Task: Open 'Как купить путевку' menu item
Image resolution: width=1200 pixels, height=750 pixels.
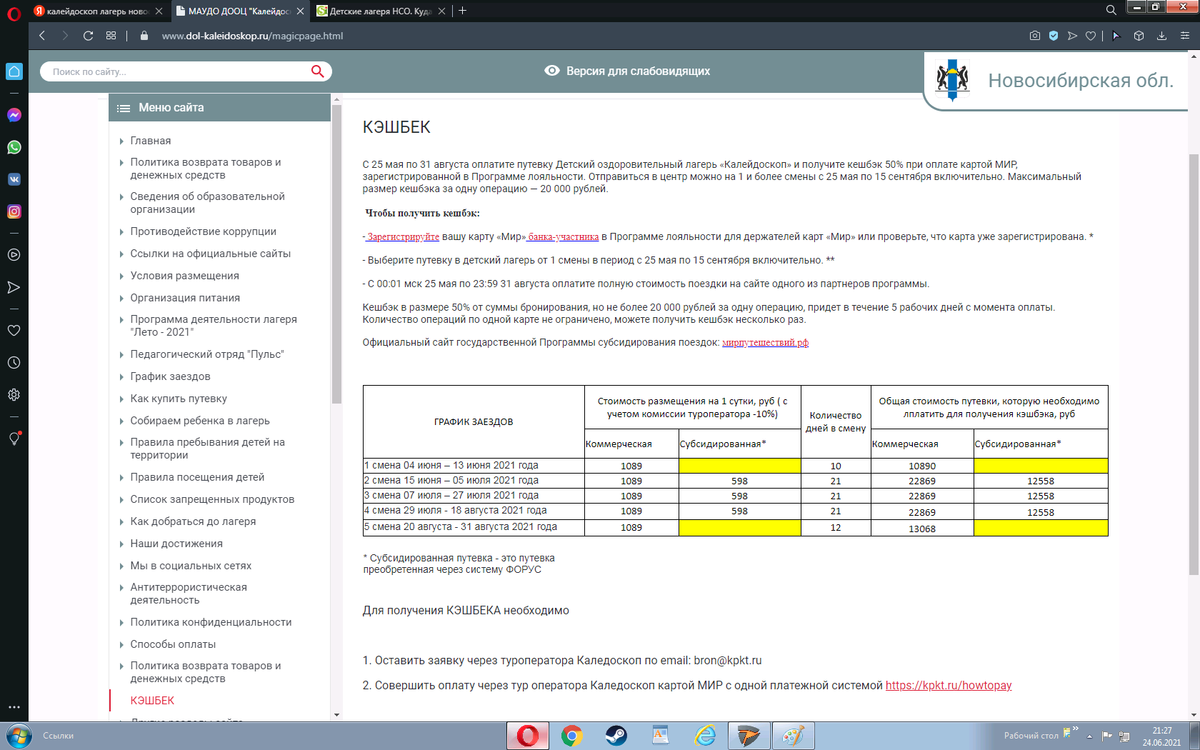Action: pos(178,398)
